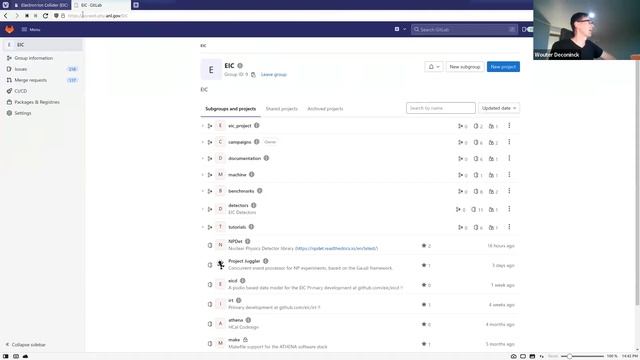Switch to Archived projects tab

tap(325, 109)
